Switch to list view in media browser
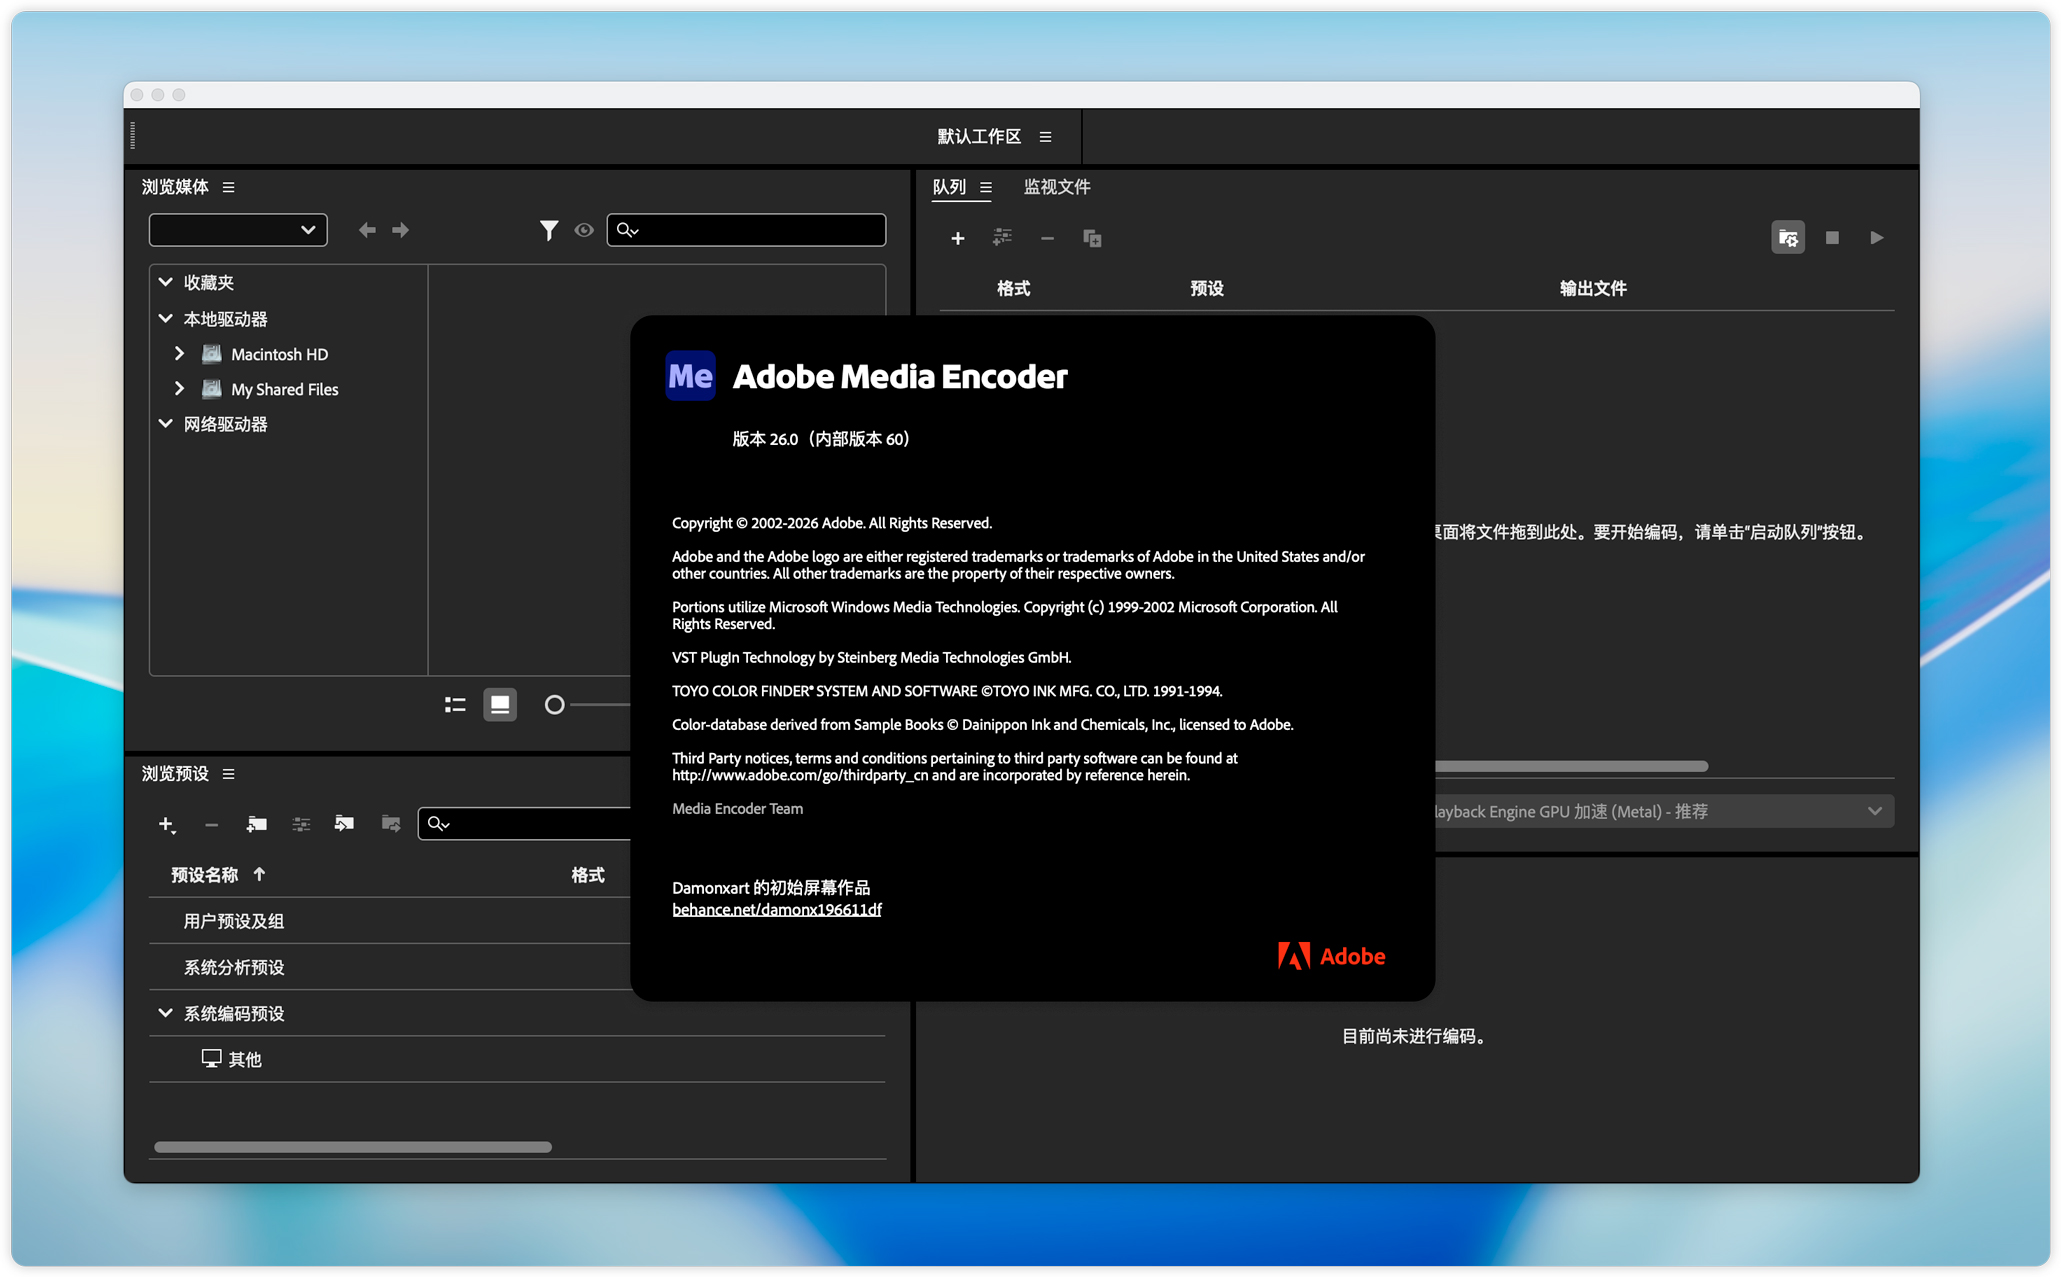Viewport: 2061px width, 1277px height. (455, 705)
